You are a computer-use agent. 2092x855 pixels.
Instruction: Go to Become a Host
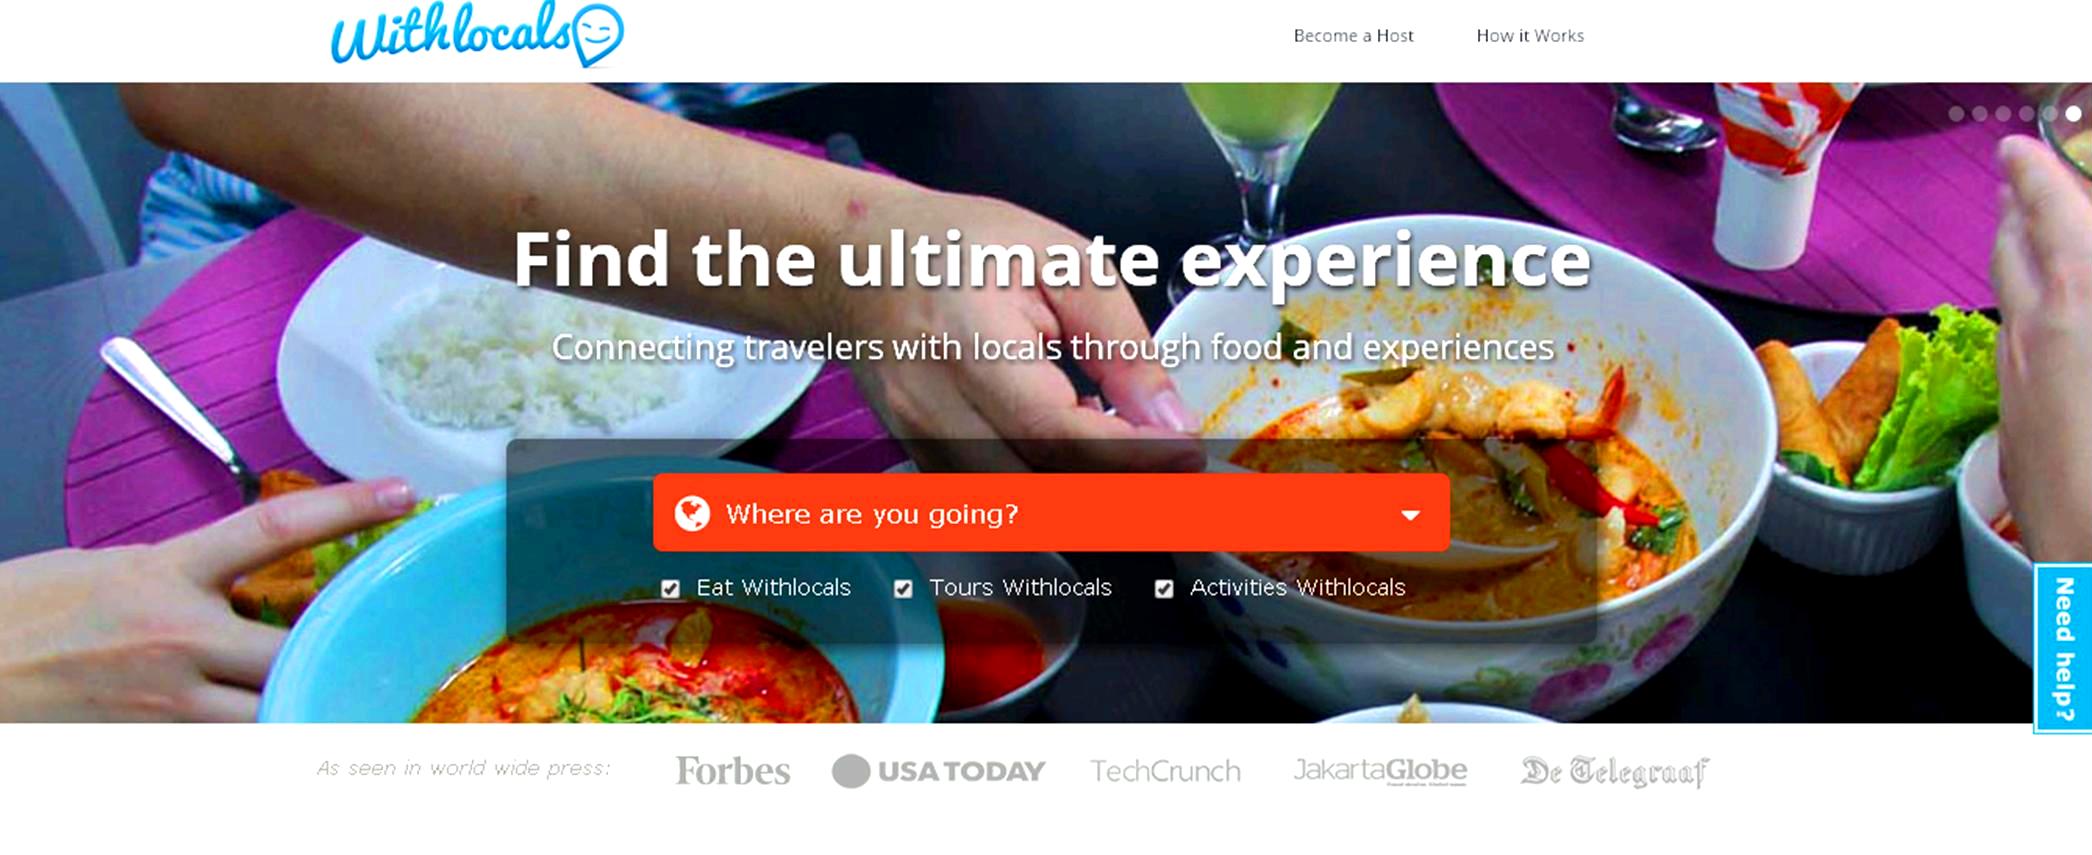point(1353,36)
